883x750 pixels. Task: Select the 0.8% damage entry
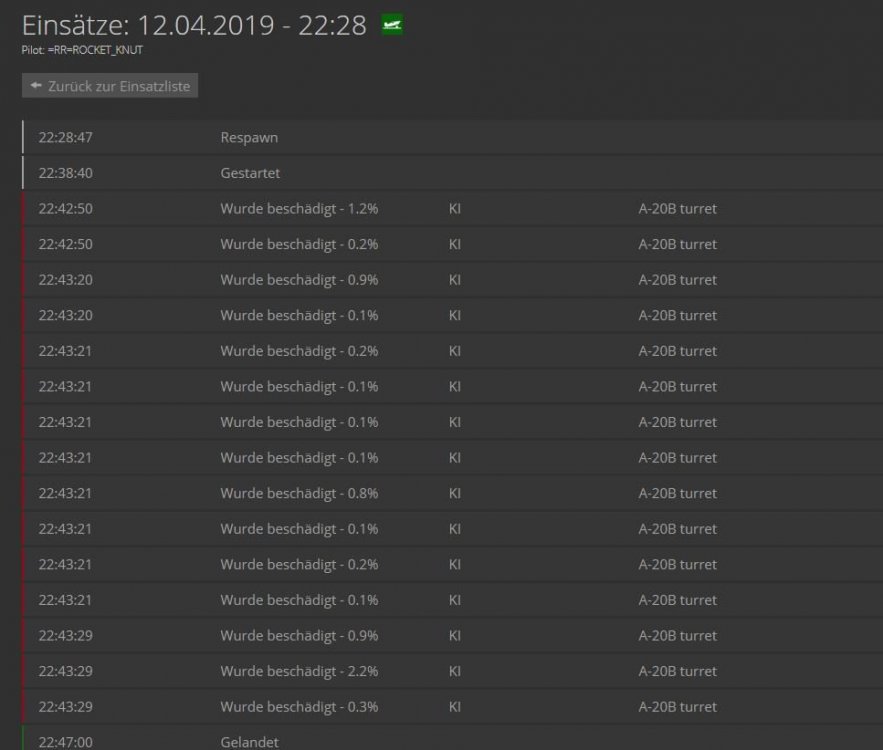click(x=299, y=493)
